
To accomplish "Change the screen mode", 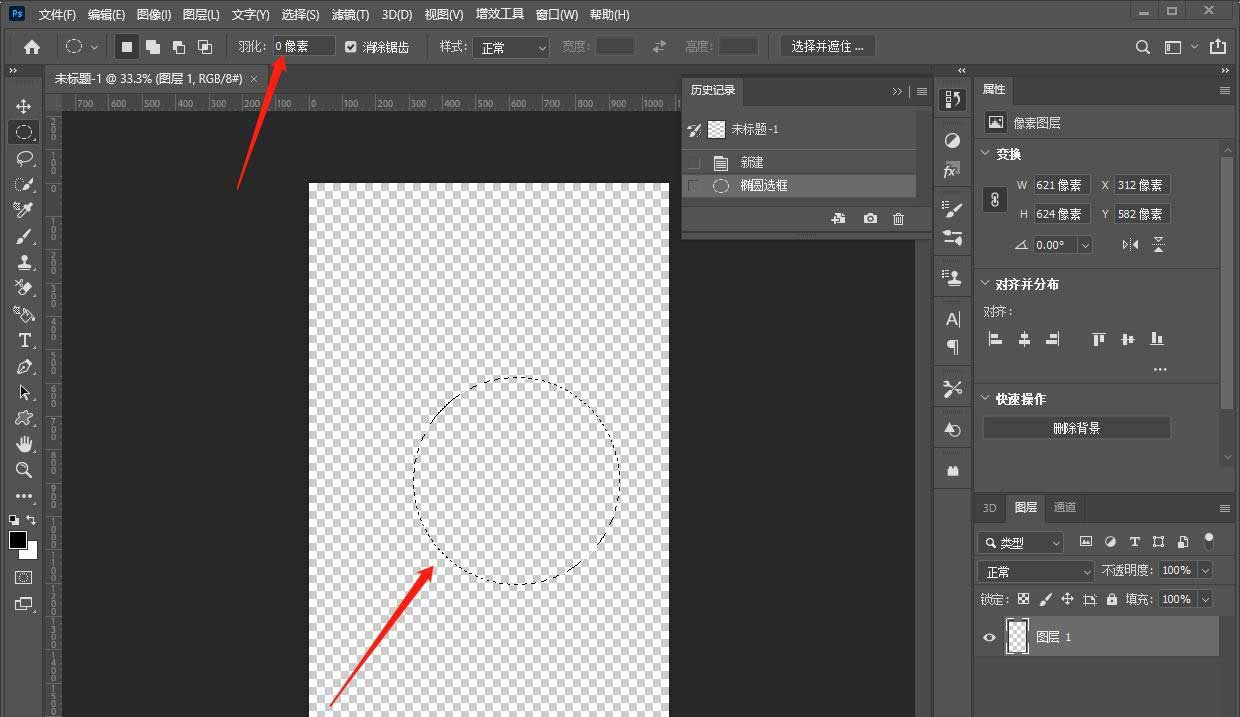I will (x=24, y=604).
